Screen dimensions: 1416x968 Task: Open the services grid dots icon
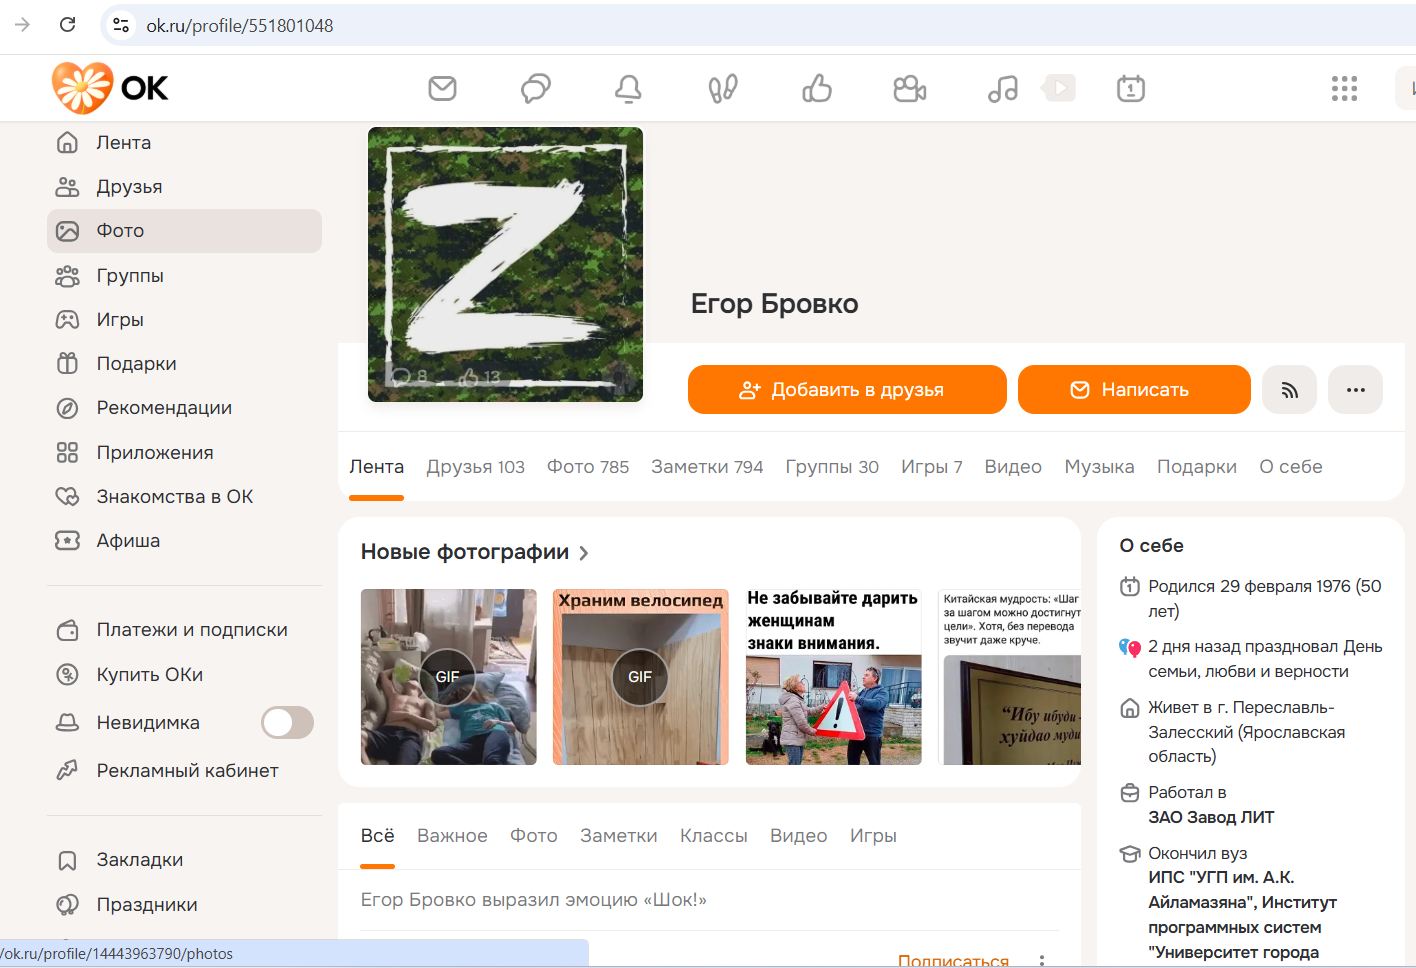[x=1344, y=88]
